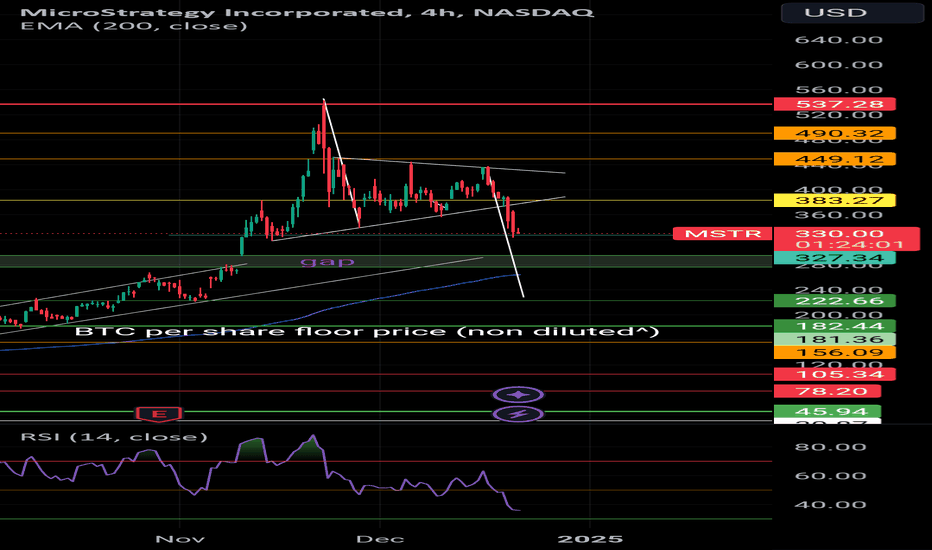Screen dimensions: 932x550
Task: Select the orange 156.09 price label
Action: pyautogui.click(x=835, y=353)
